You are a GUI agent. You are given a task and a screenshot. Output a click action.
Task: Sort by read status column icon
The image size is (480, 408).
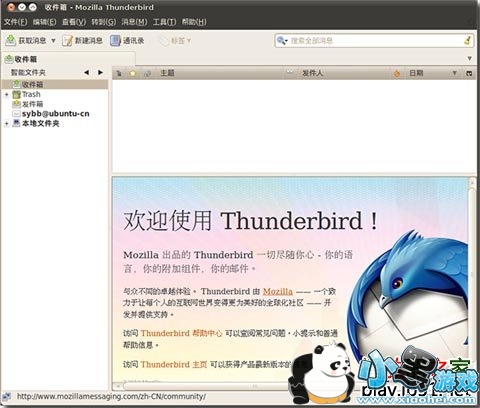[x=290, y=72]
